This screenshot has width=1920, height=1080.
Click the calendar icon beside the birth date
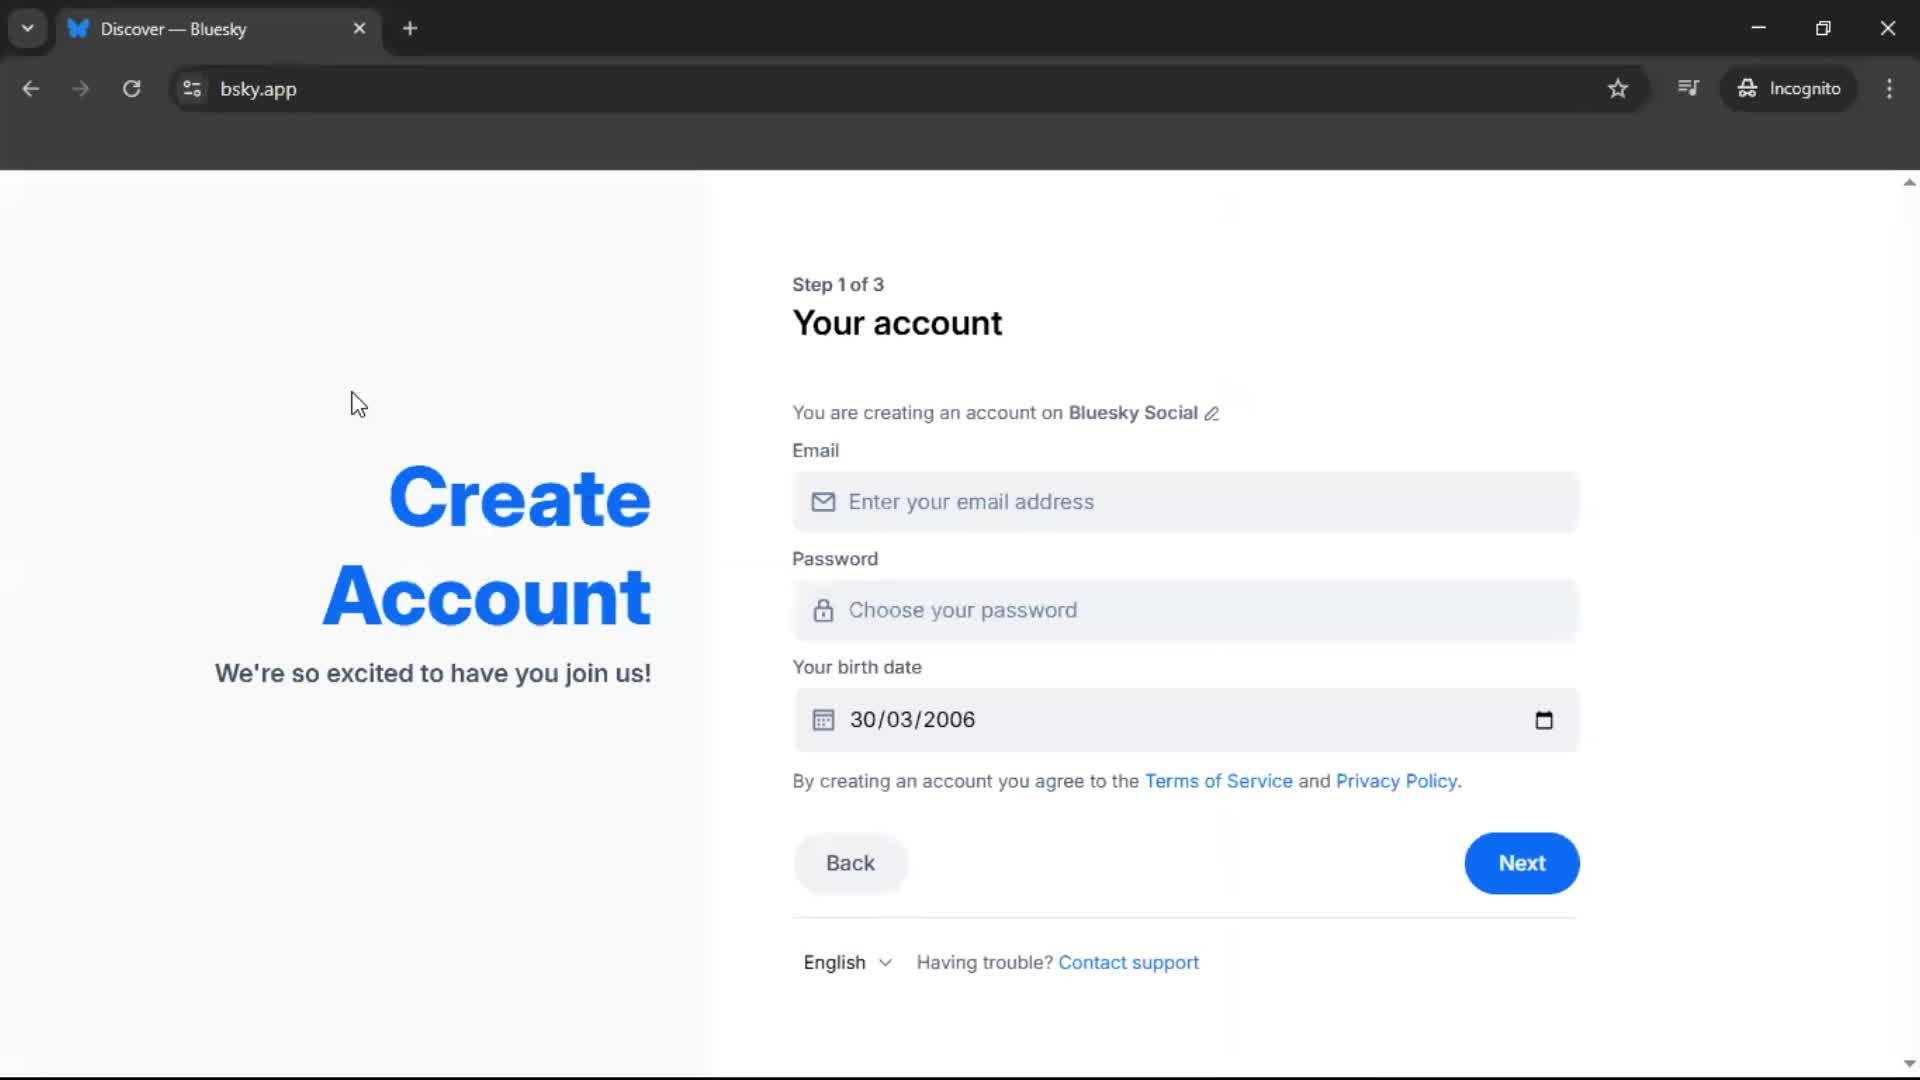pos(823,720)
